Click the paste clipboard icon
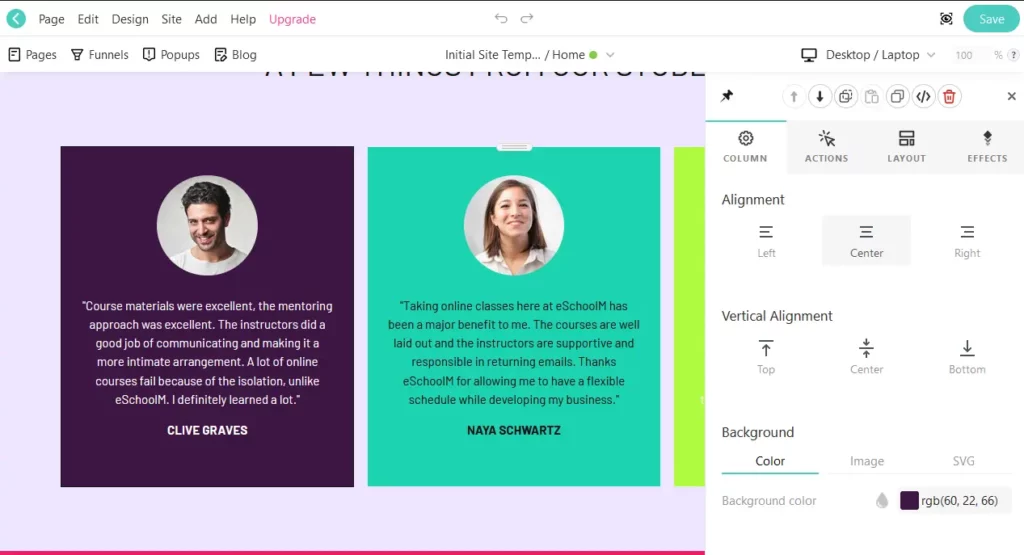Image resolution: width=1024 pixels, height=555 pixels. (871, 97)
